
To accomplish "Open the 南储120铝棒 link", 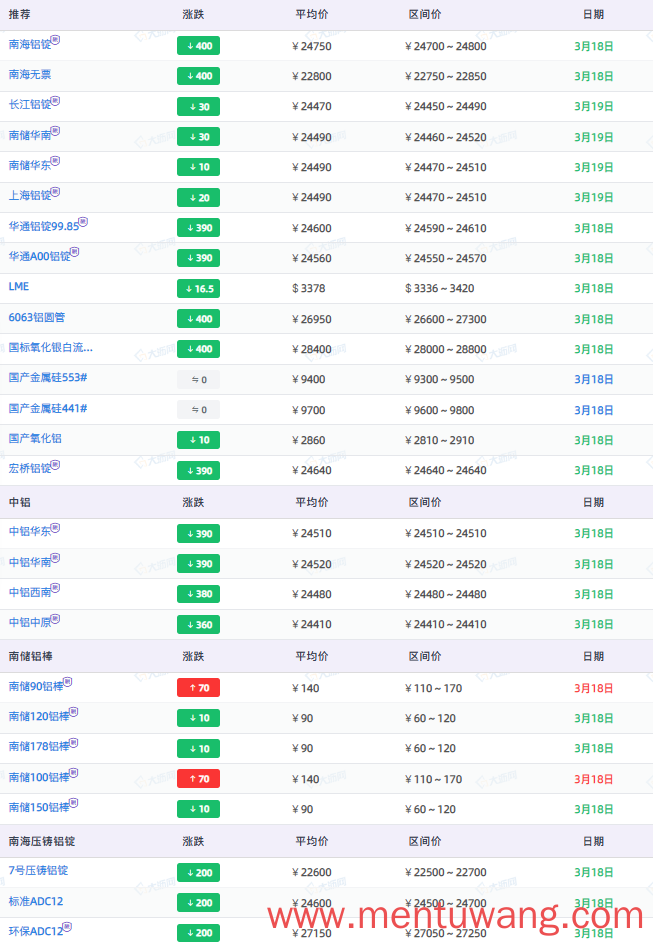I will tap(39, 717).
